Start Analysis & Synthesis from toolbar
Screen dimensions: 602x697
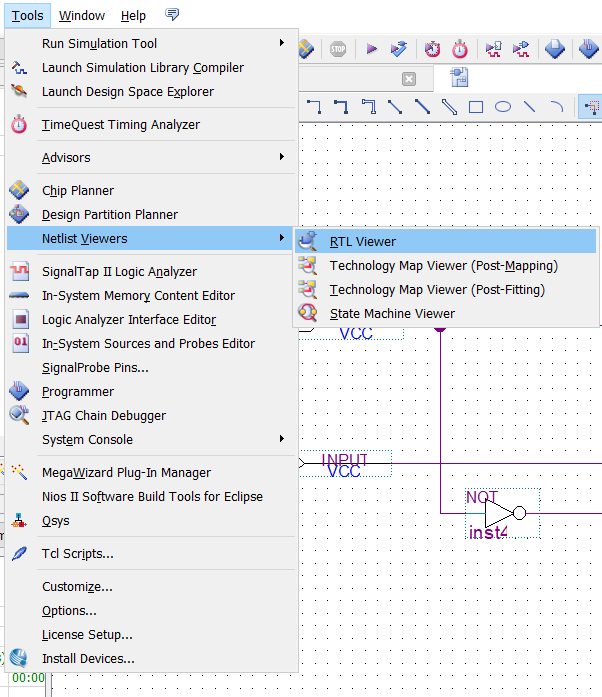399,48
